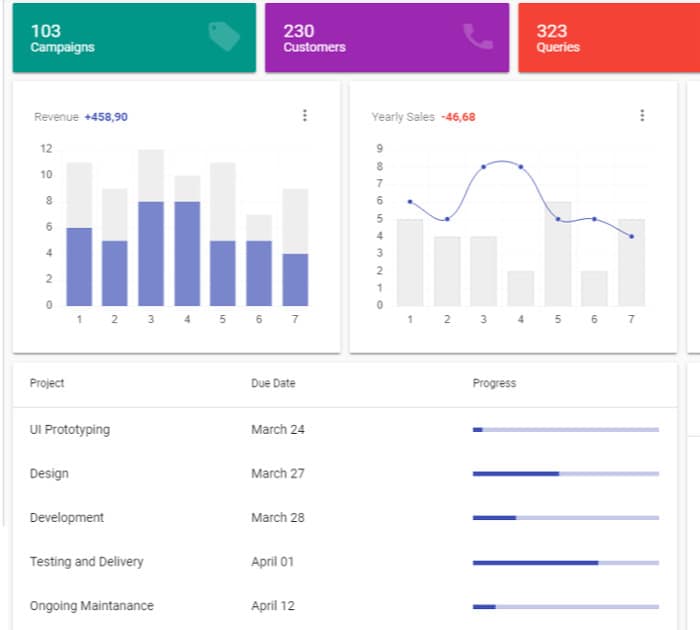Open the 103 Campaigns card
700x630 pixels.
(x=134, y=38)
